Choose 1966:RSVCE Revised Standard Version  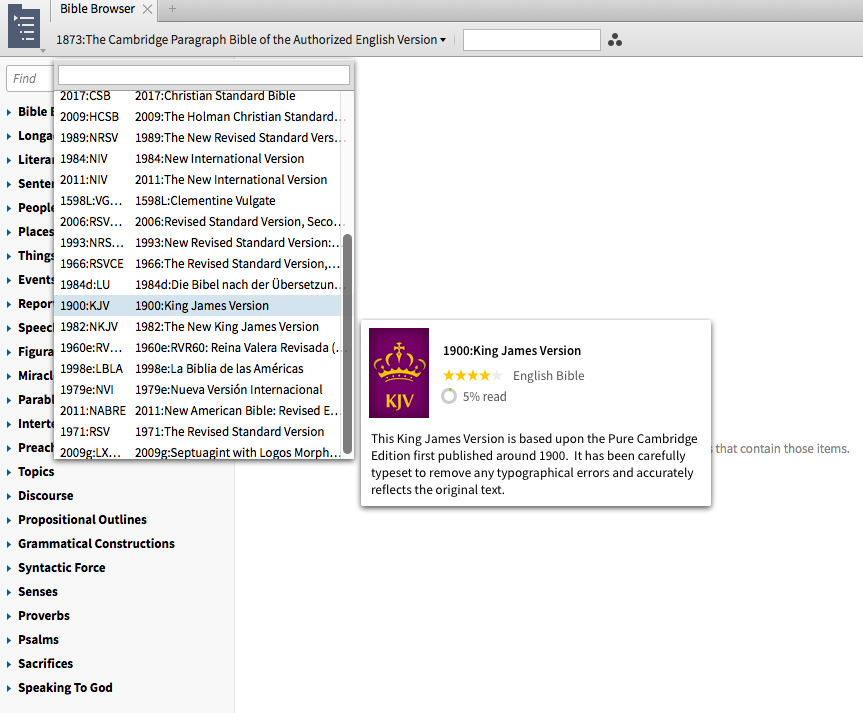tap(198, 264)
